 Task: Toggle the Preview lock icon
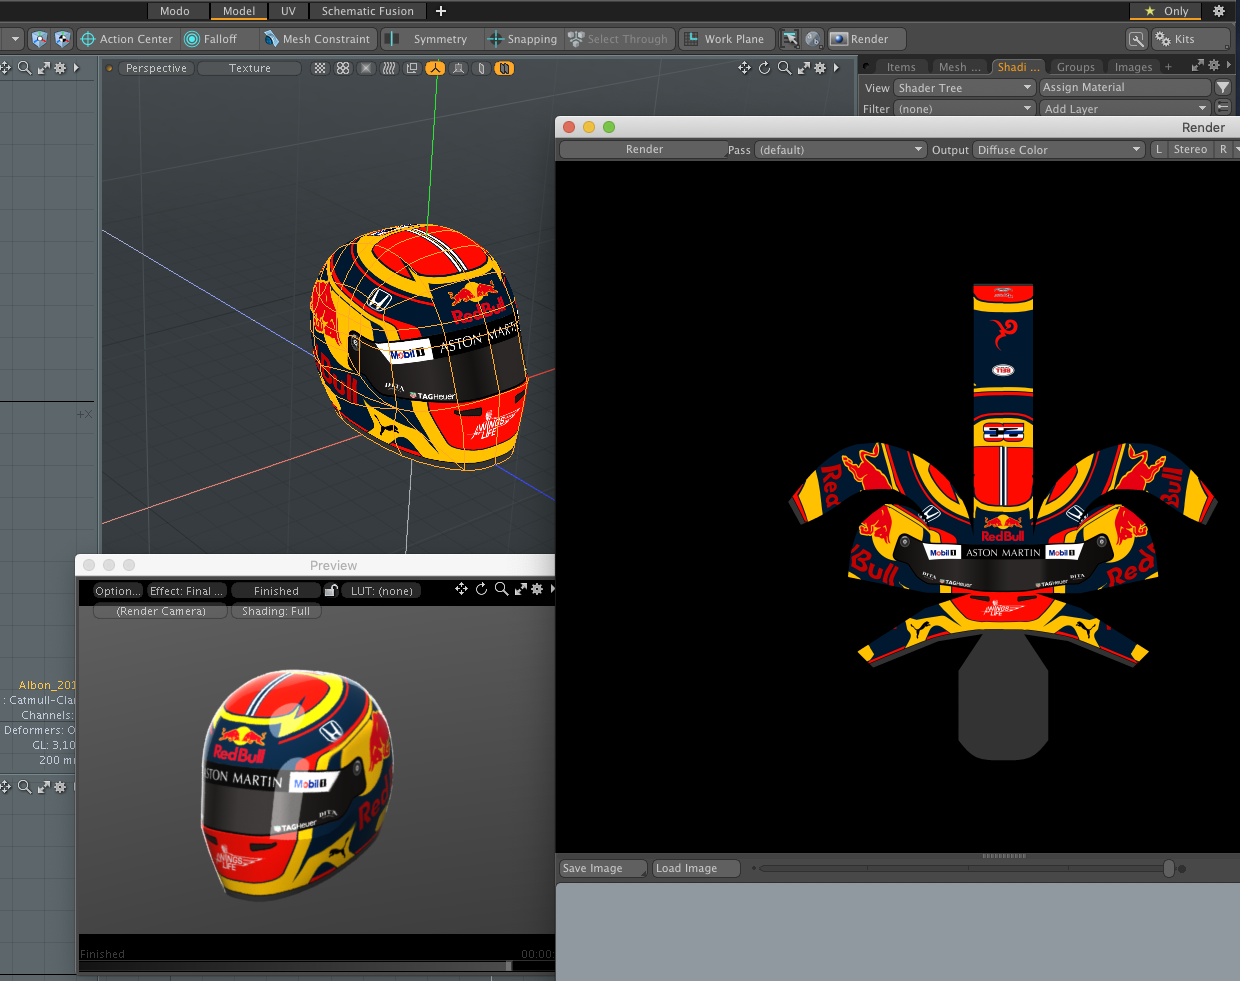click(x=331, y=590)
